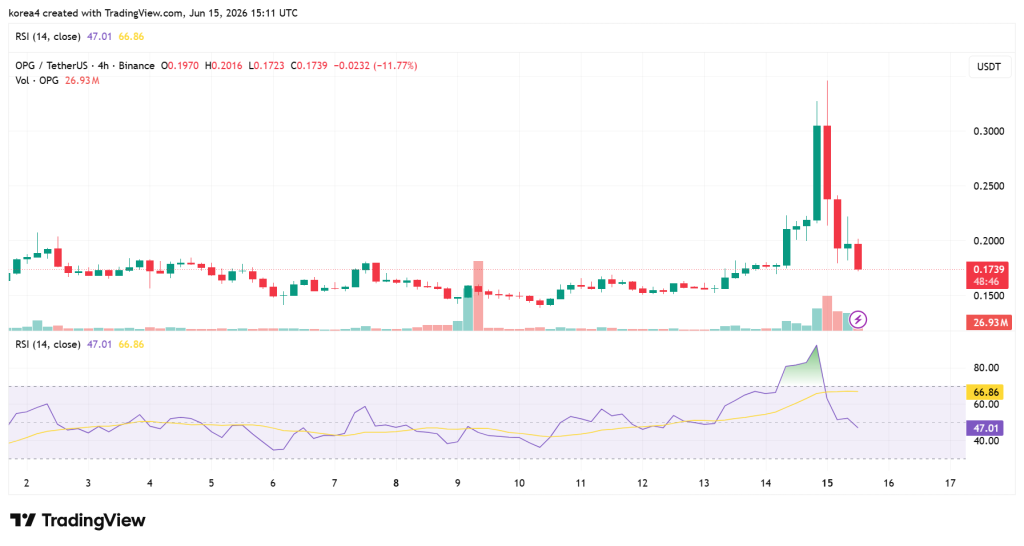Select the USDT currency button
Viewport: 1024px width, 546px height.
pos(989,67)
